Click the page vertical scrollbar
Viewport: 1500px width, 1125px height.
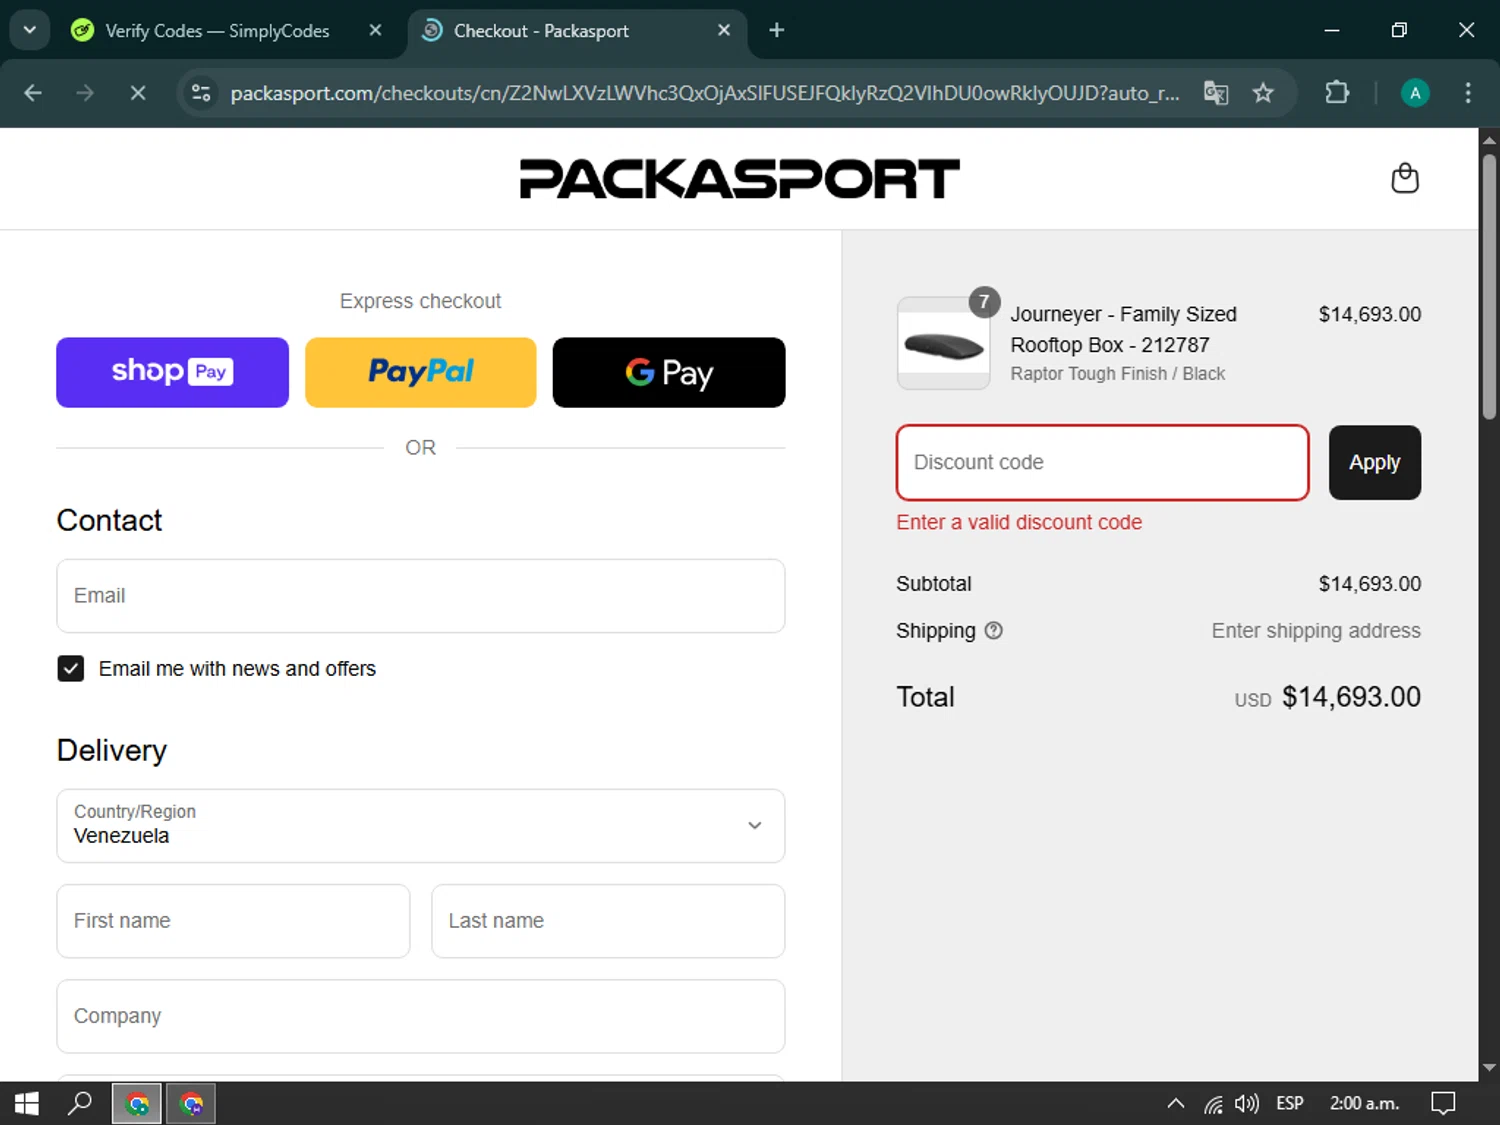(x=1489, y=285)
